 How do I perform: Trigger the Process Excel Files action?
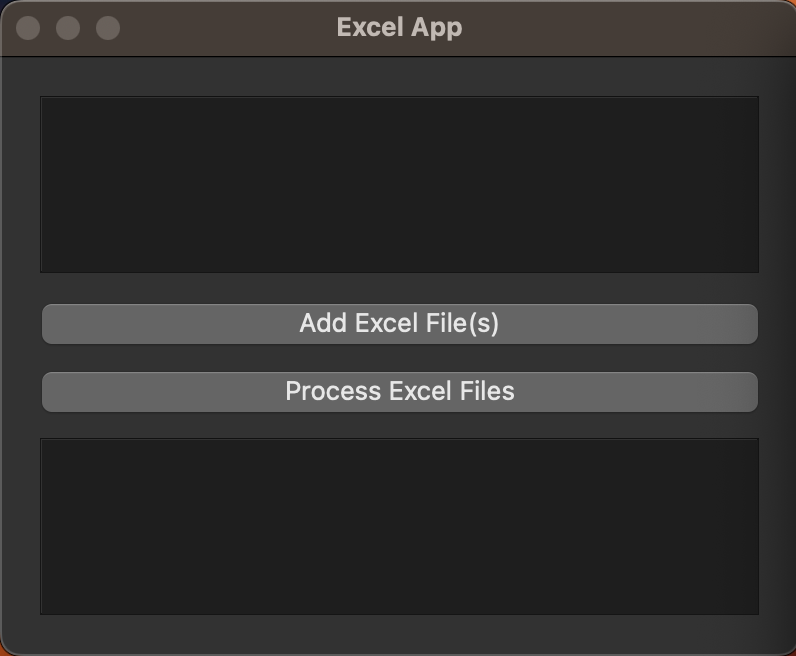coord(400,392)
